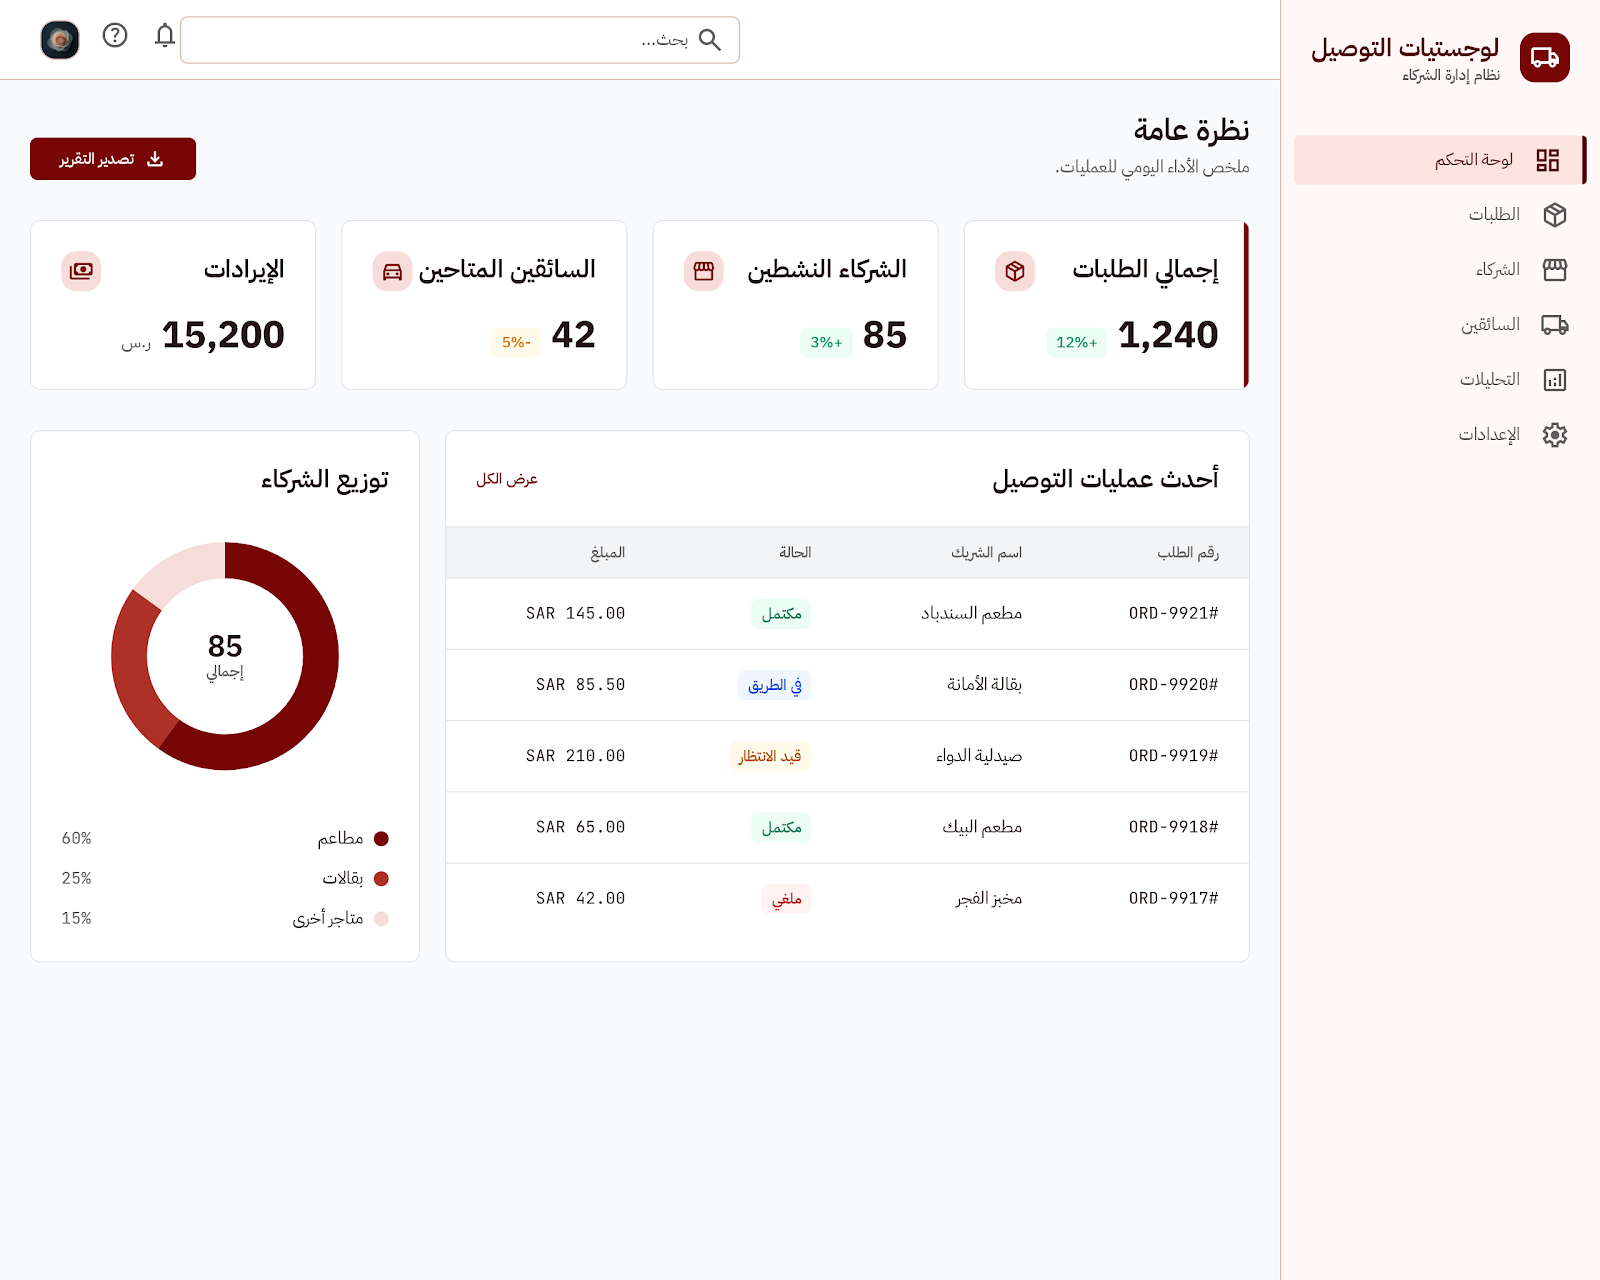Image resolution: width=1600 pixels, height=1280 pixels.
Task: Click partner name مخبز الفجر
Action: pos(988,898)
